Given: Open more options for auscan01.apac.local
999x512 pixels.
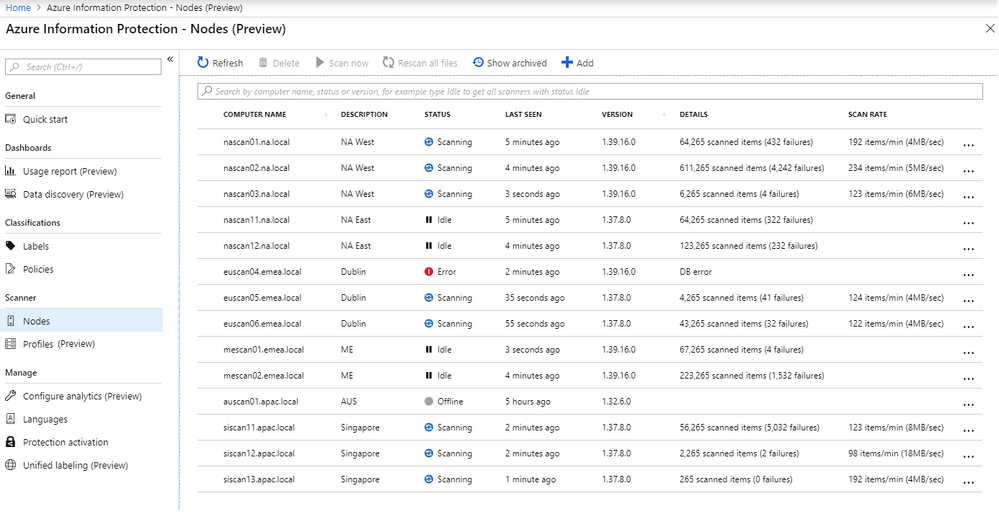Looking at the screenshot, I should (968, 405).
